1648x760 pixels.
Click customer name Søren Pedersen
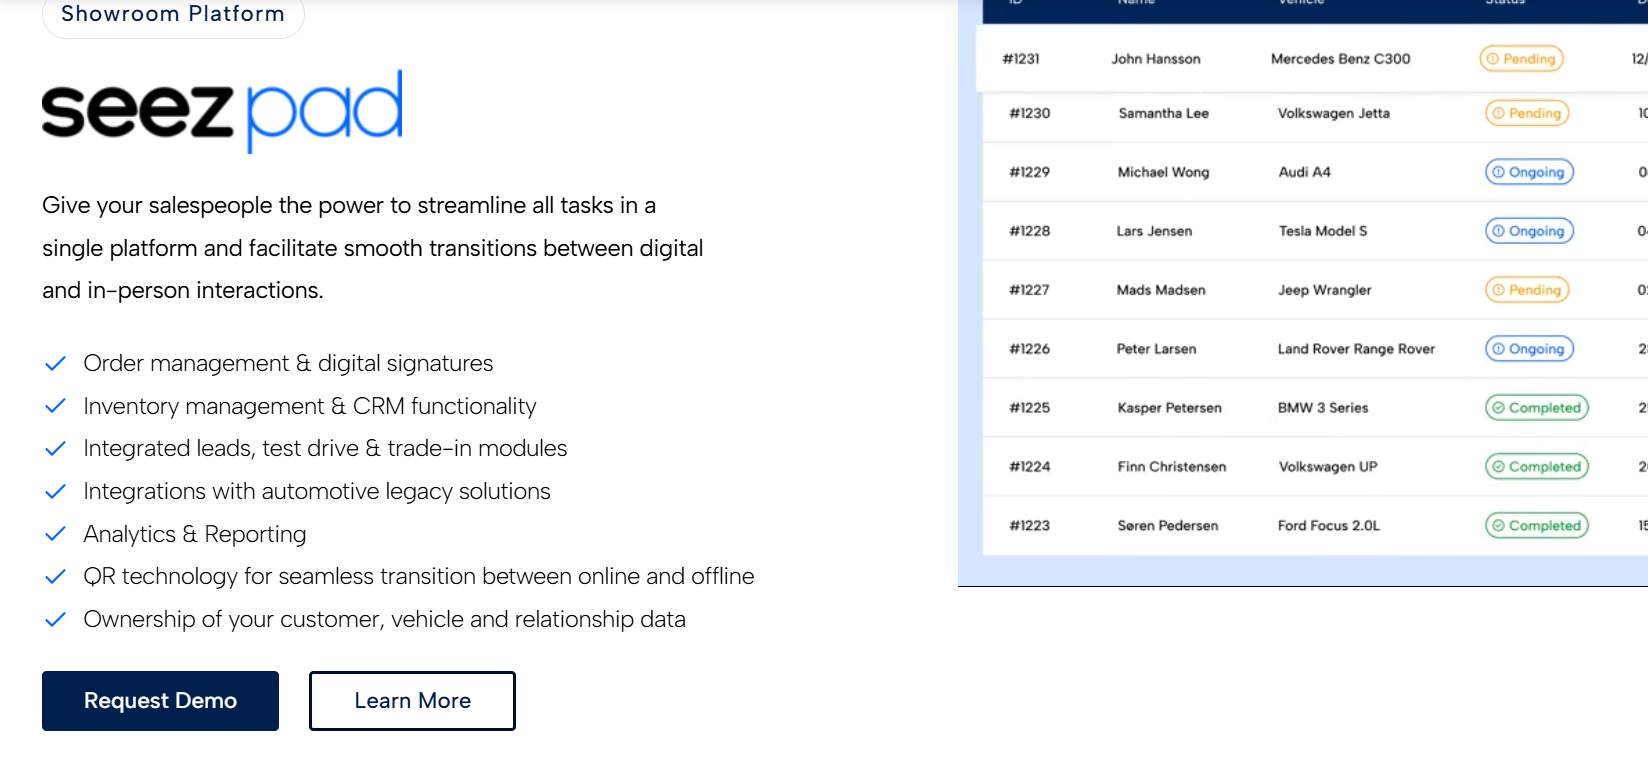point(1168,526)
